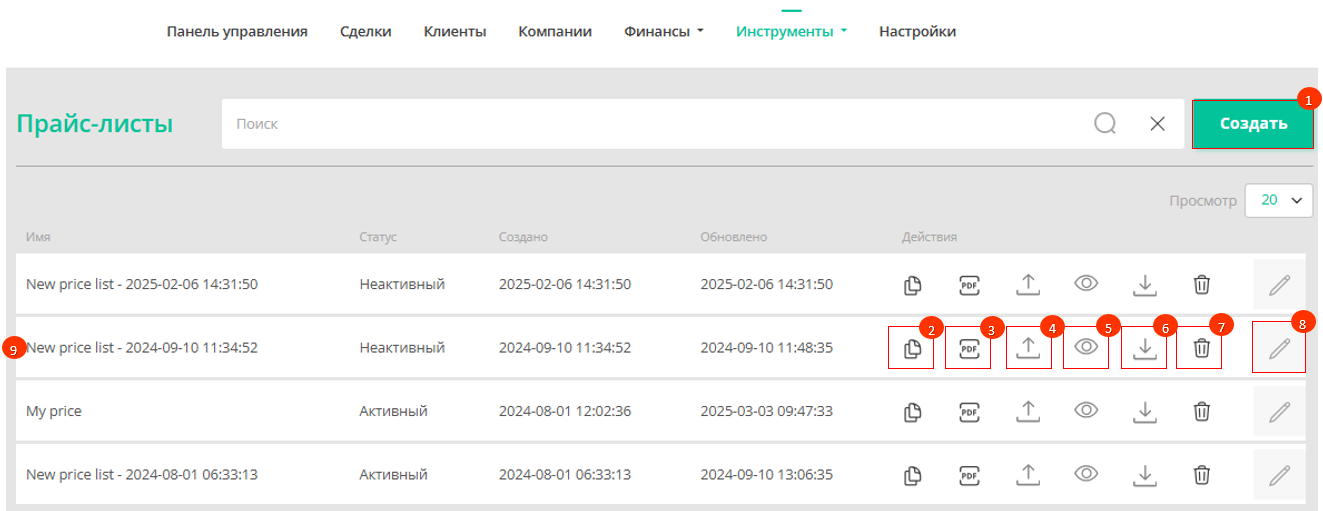Expand the Финансы menu

pyautogui.click(x=664, y=32)
